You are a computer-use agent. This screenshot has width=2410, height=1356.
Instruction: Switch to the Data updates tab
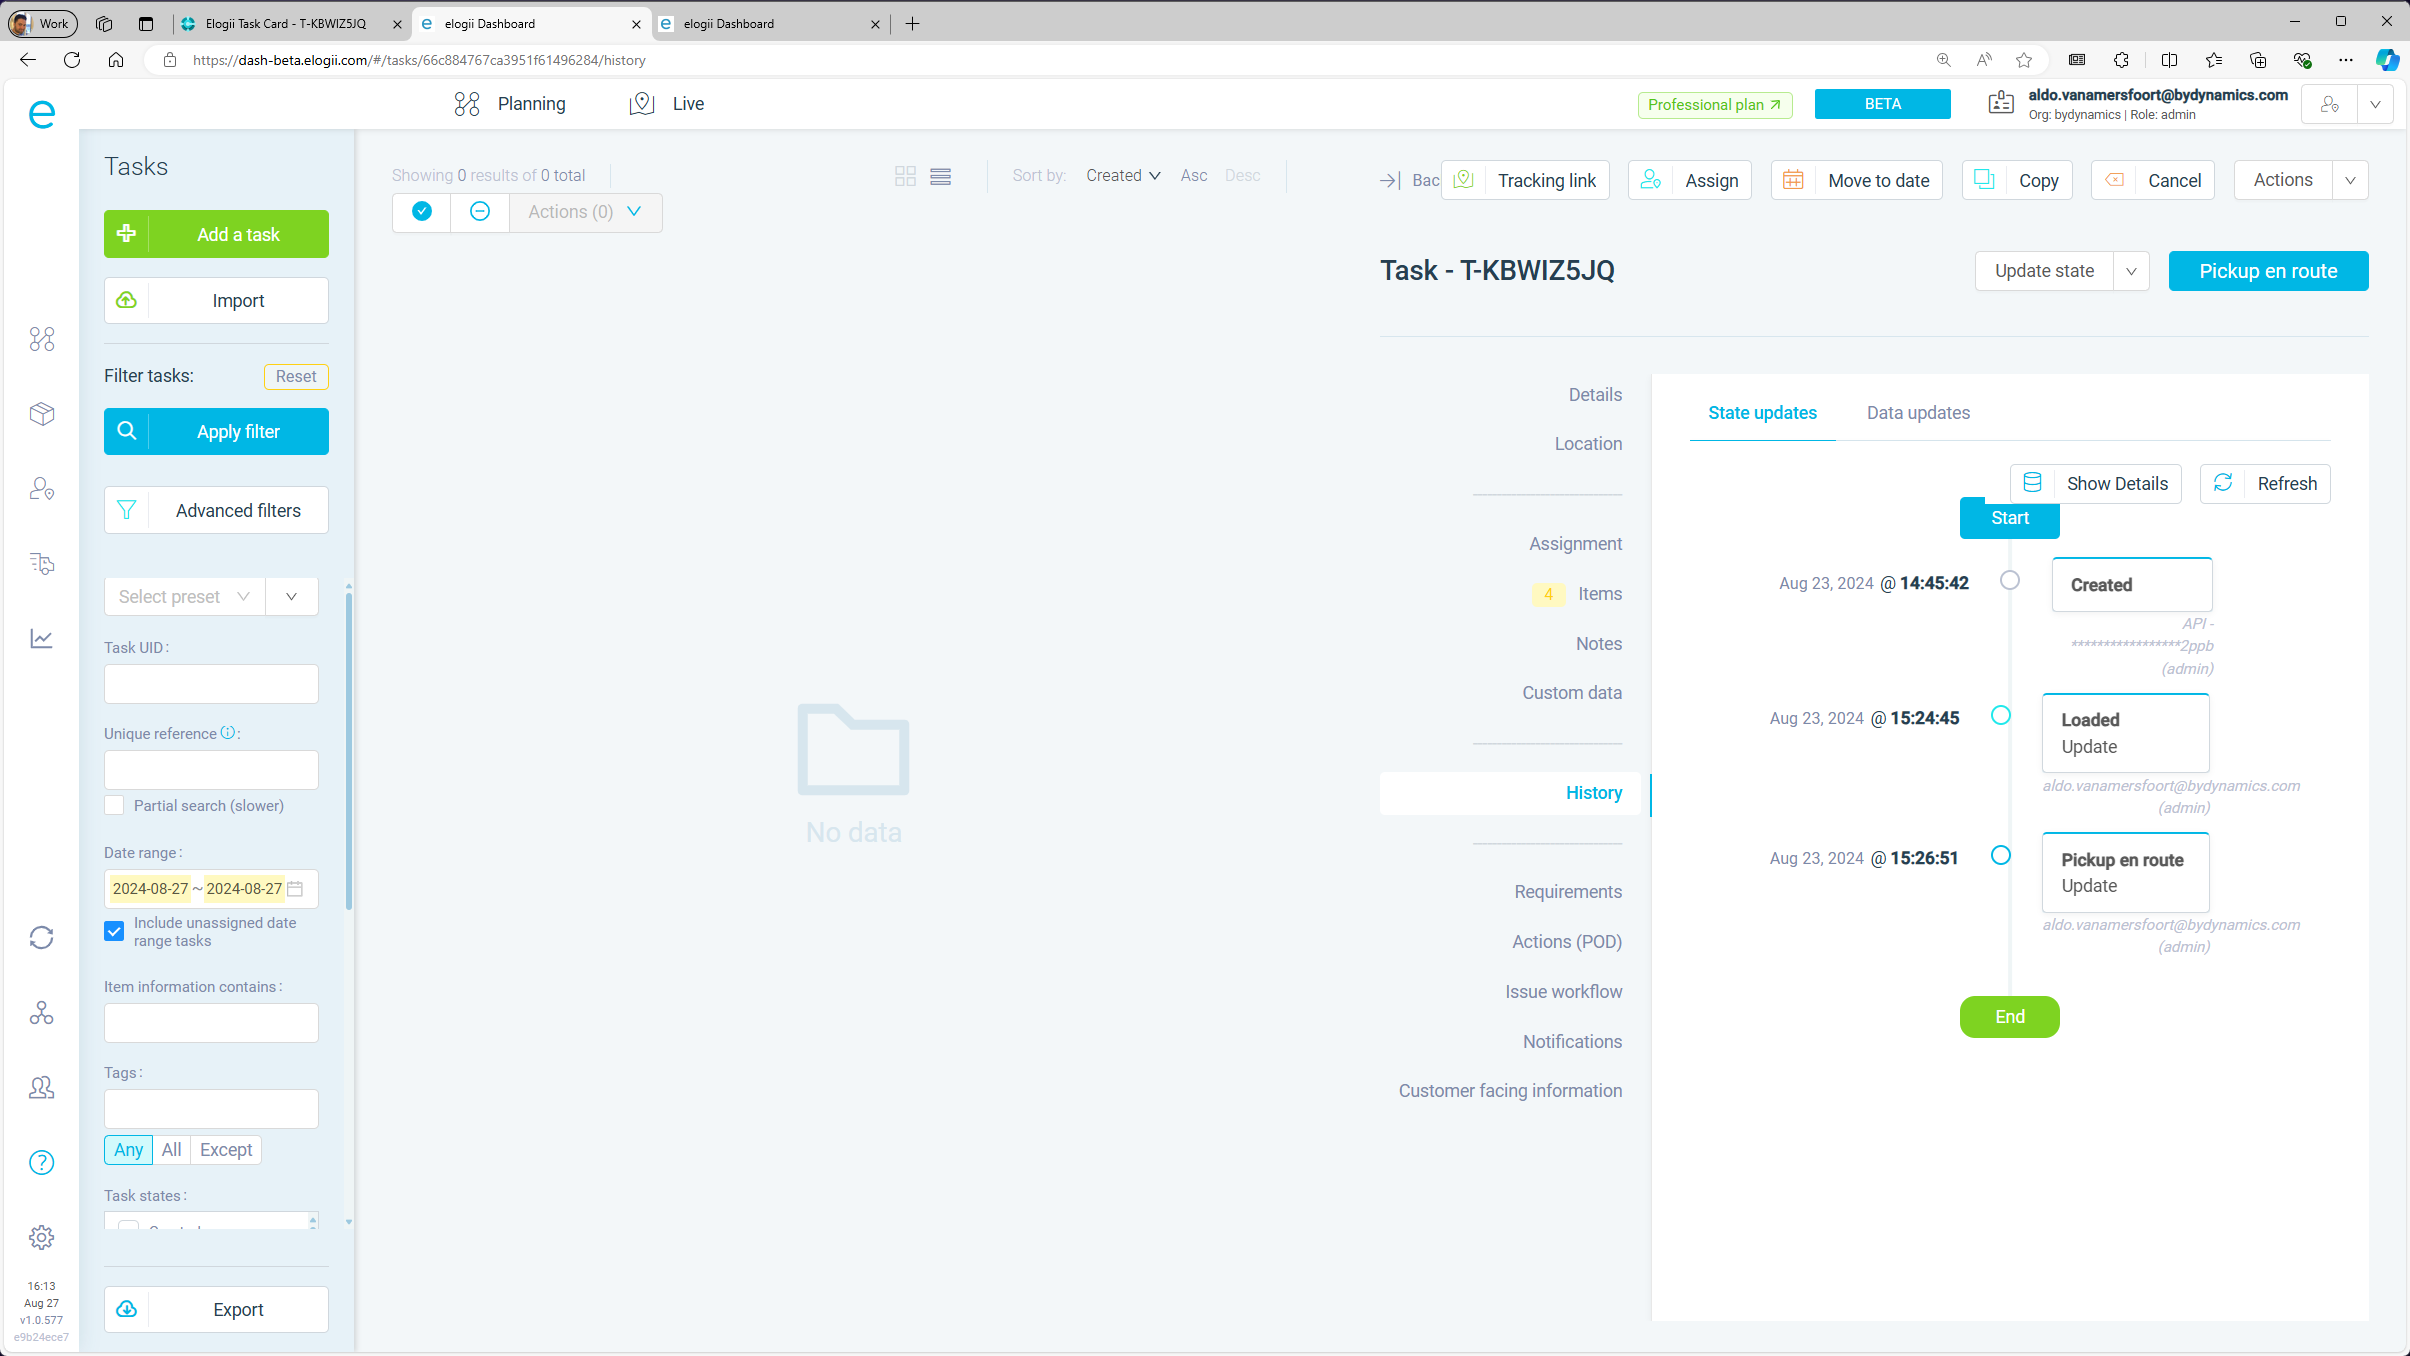1917,412
